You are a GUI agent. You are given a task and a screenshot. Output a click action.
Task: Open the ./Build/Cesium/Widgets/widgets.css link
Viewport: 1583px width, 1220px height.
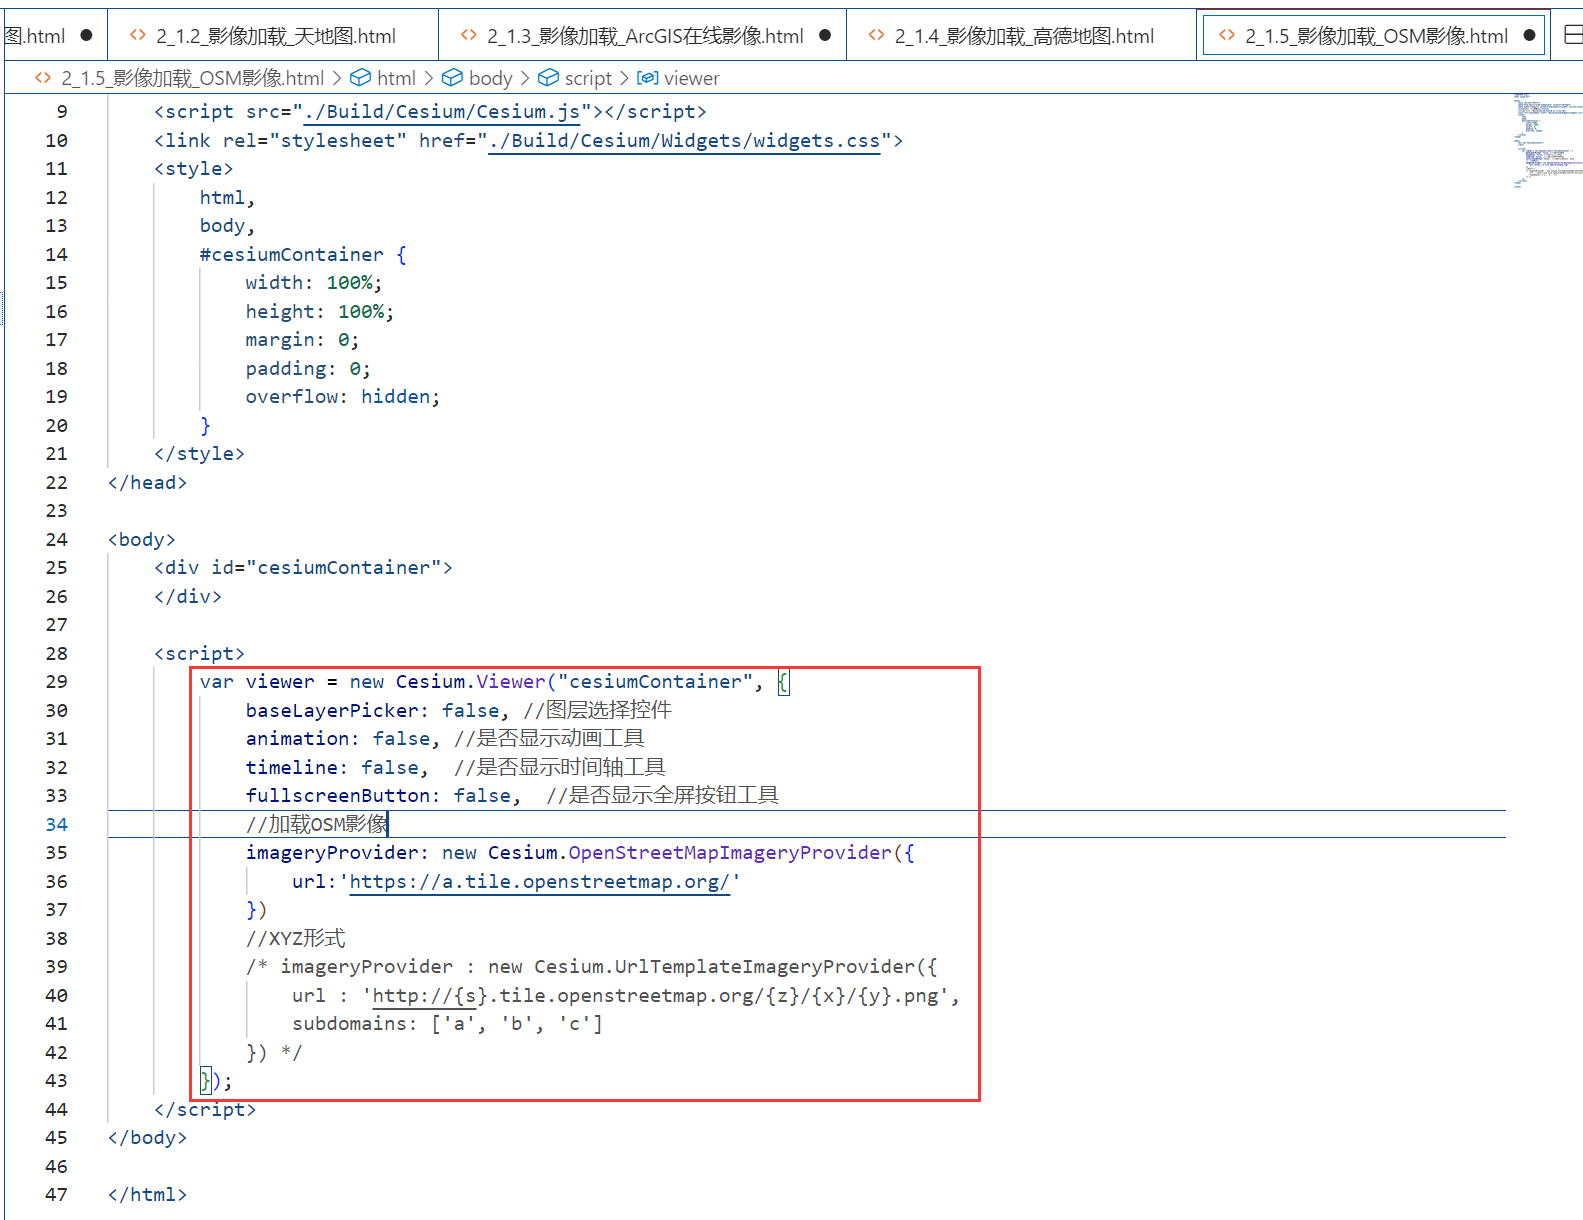pyautogui.click(x=685, y=141)
